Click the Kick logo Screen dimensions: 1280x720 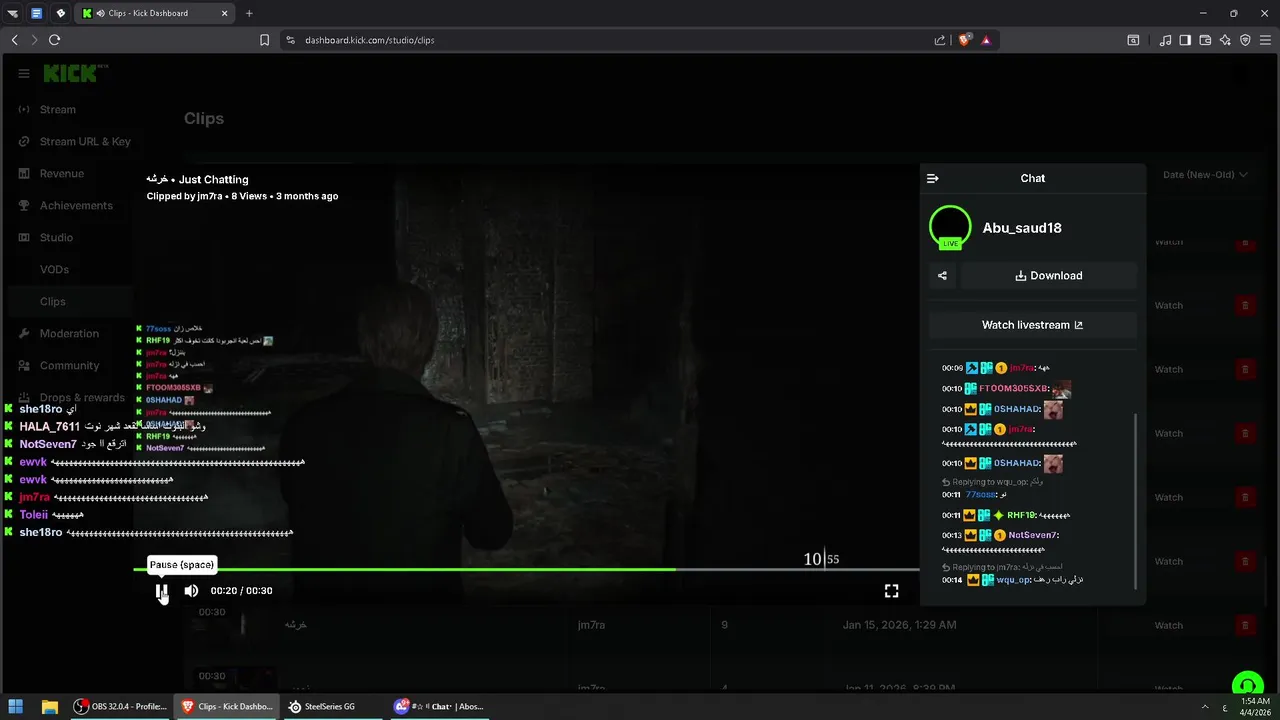click(x=73, y=73)
